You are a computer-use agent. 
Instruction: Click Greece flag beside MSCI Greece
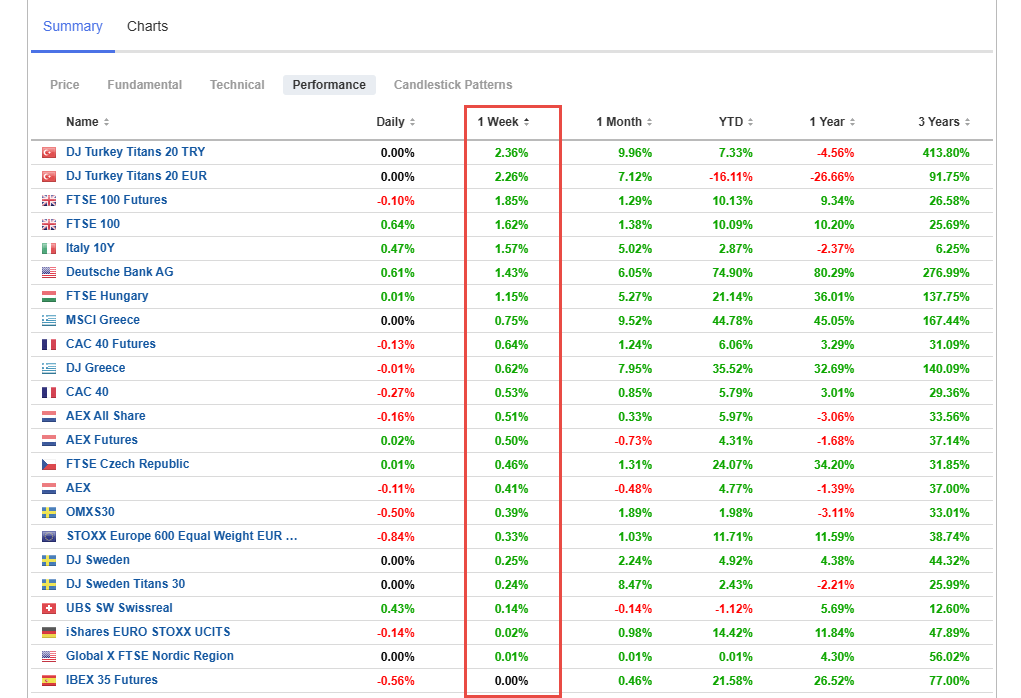(x=49, y=321)
